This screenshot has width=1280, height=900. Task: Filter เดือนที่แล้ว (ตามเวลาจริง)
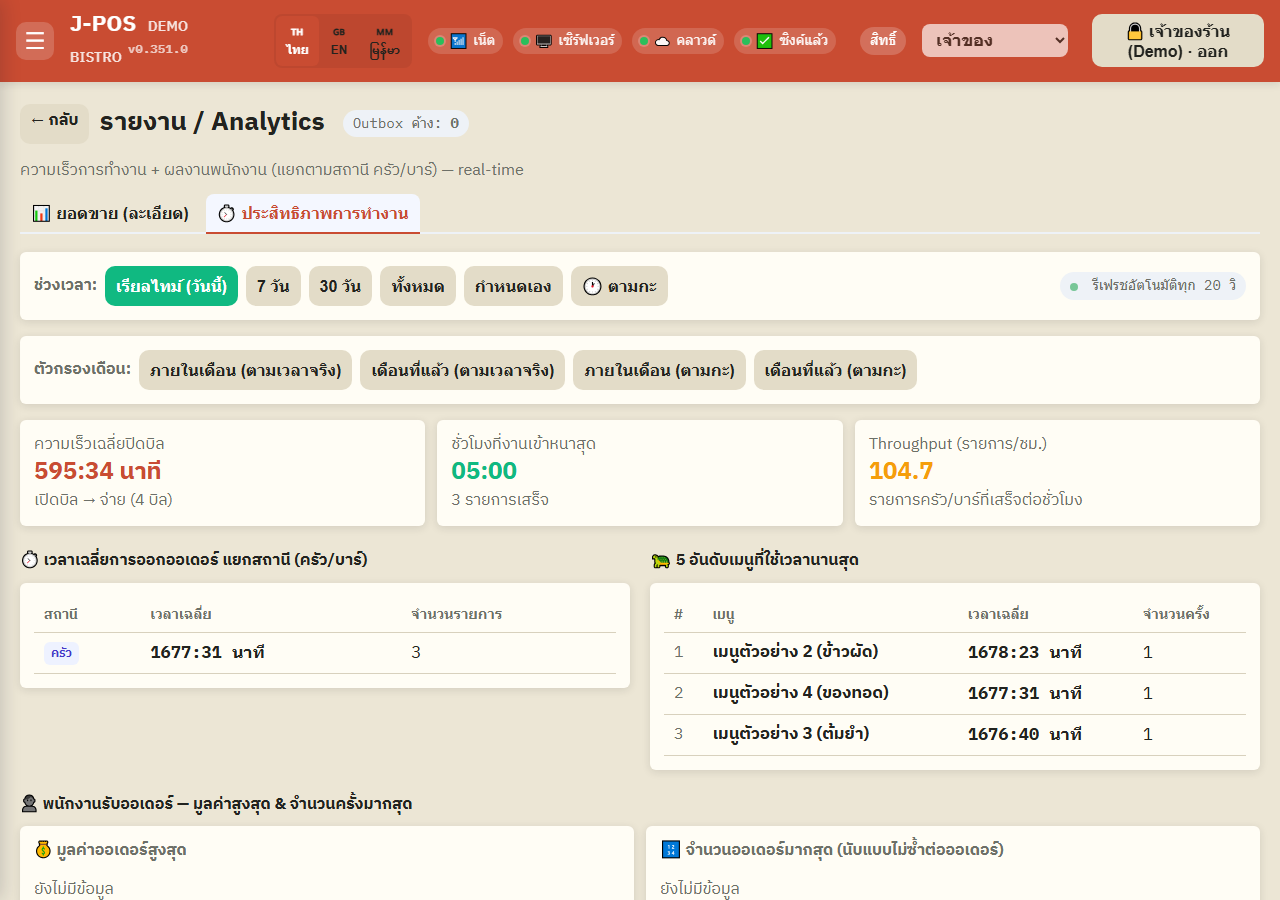pyautogui.click(x=462, y=370)
